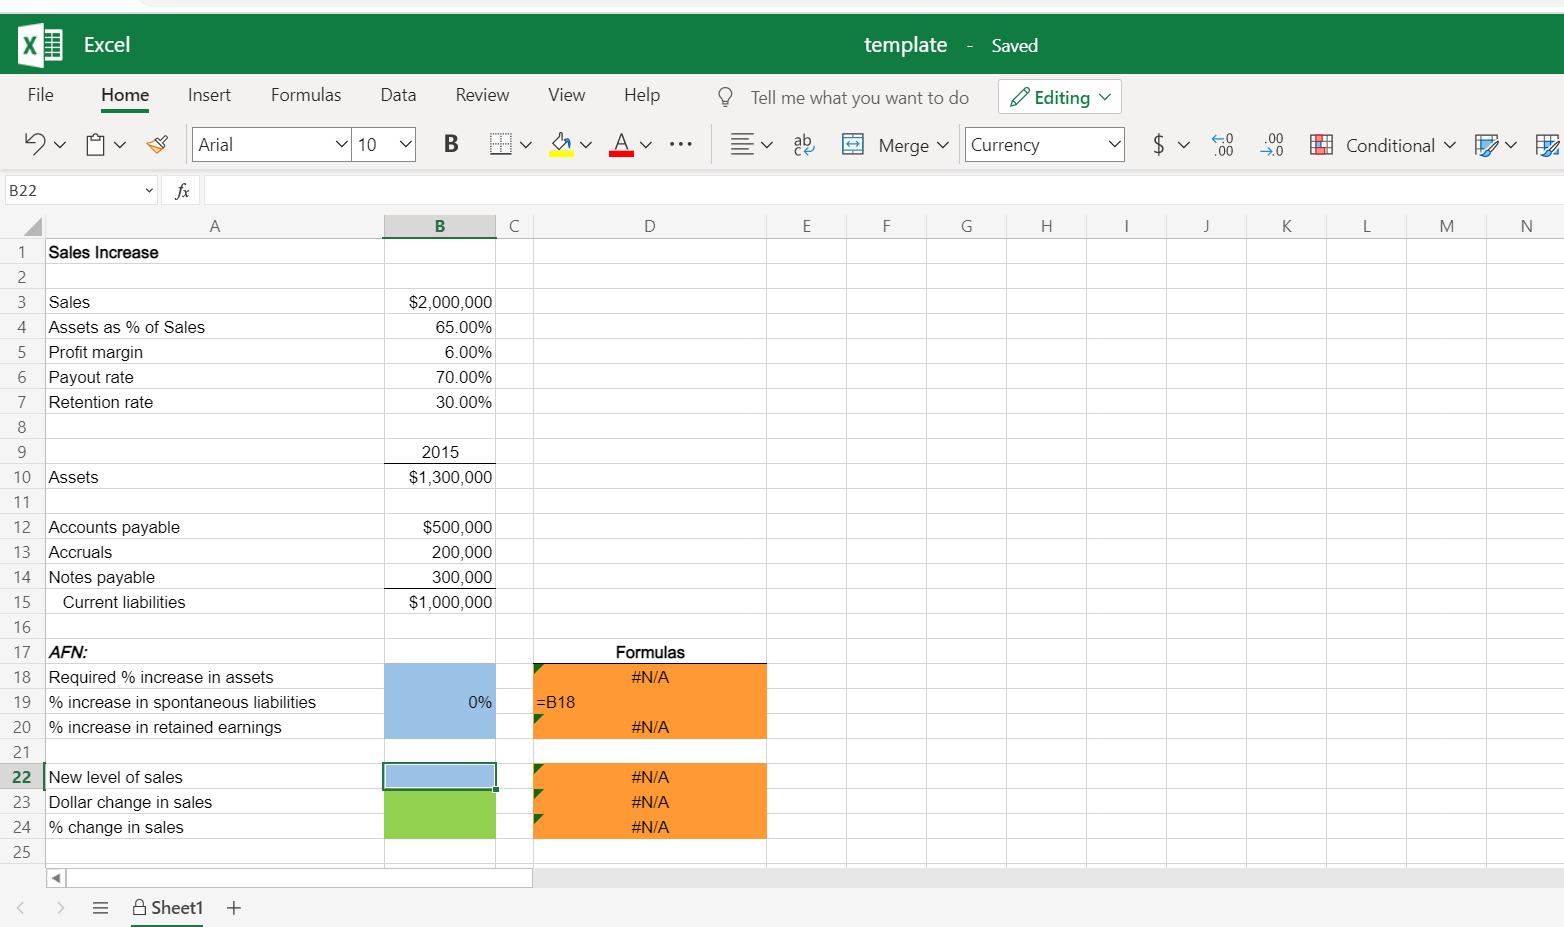Apply the Format Painter
Image resolution: width=1564 pixels, height=927 pixels.
(x=157, y=144)
